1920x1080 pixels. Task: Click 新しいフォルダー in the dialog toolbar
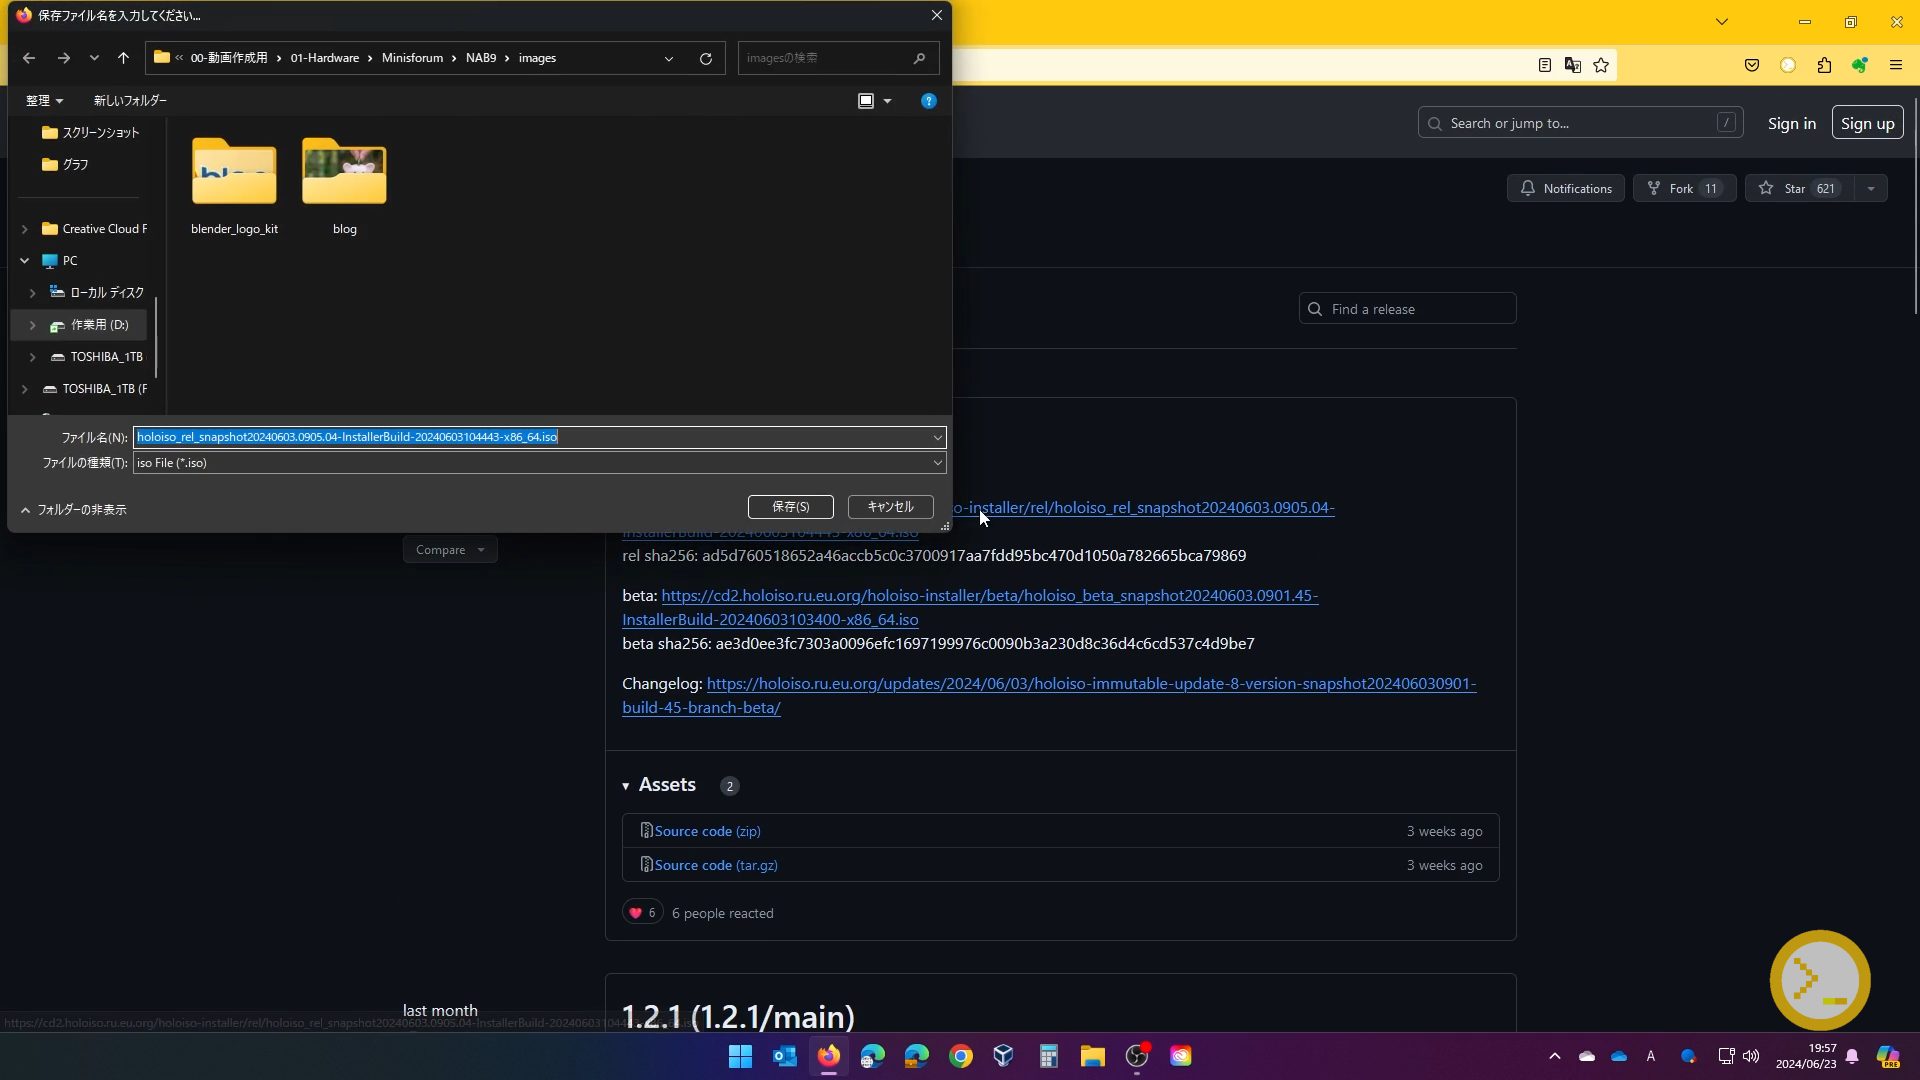(130, 101)
